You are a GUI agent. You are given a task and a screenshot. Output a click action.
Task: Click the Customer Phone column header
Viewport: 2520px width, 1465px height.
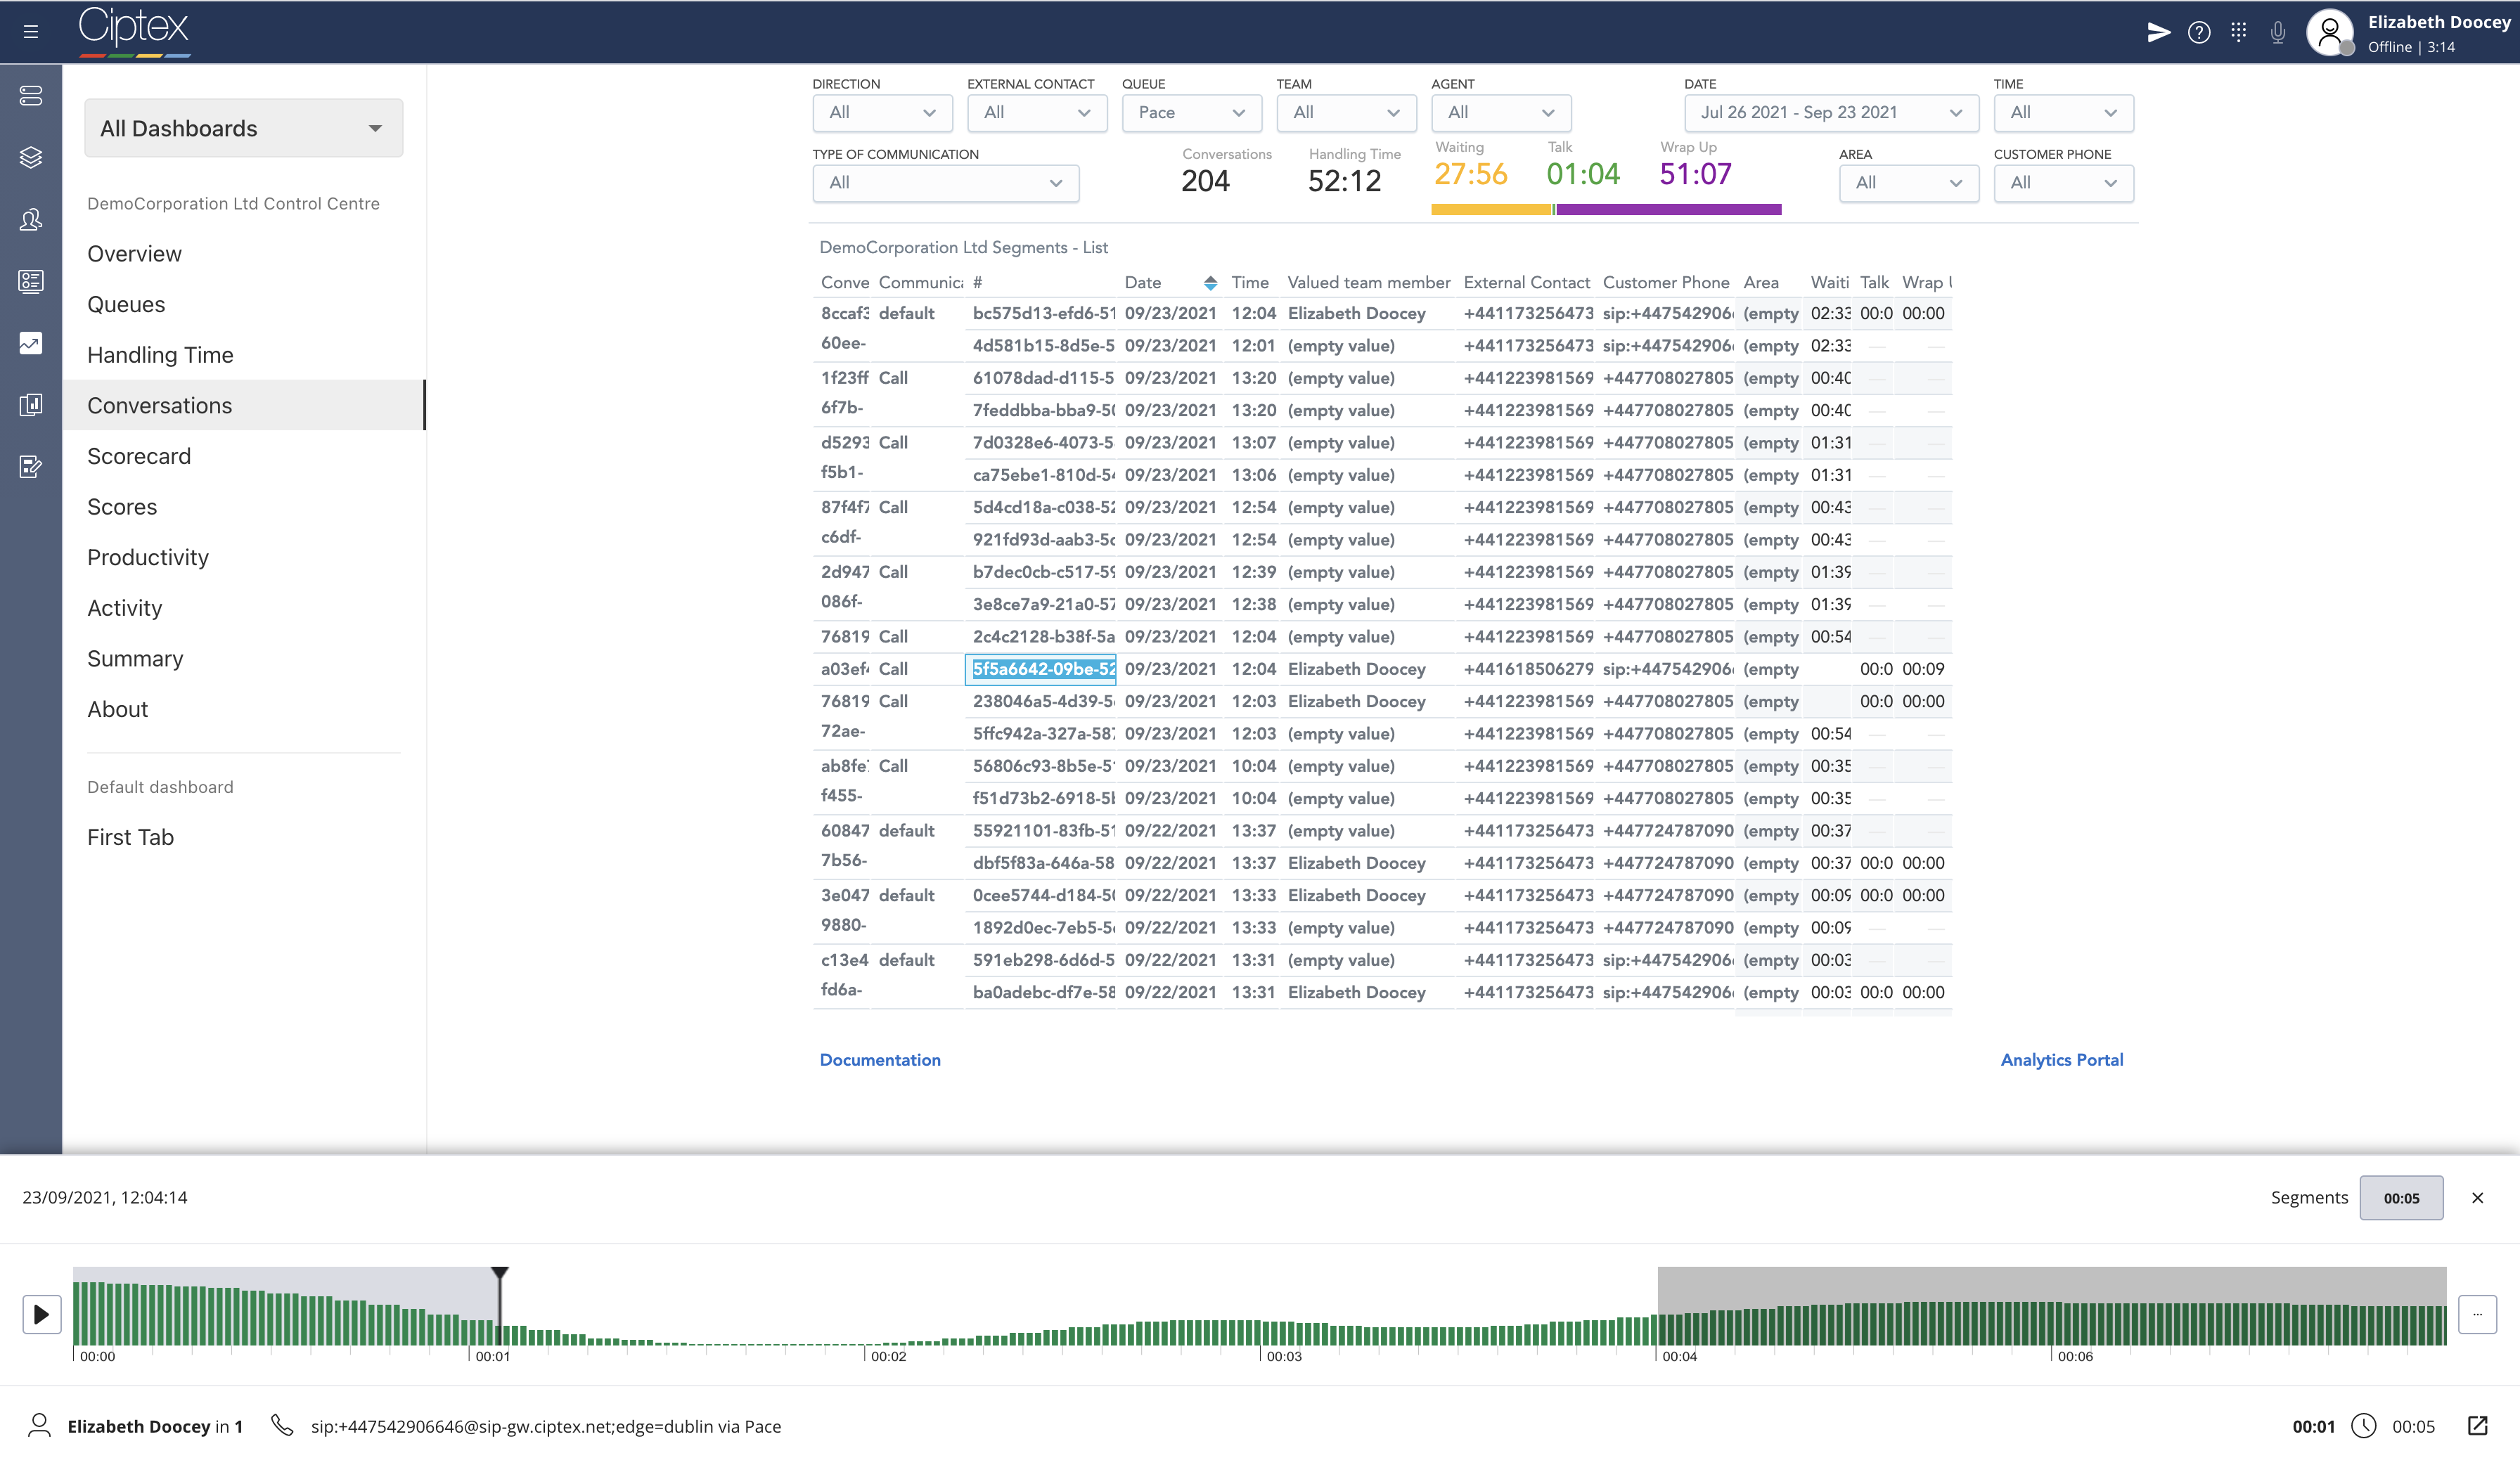[1666, 283]
